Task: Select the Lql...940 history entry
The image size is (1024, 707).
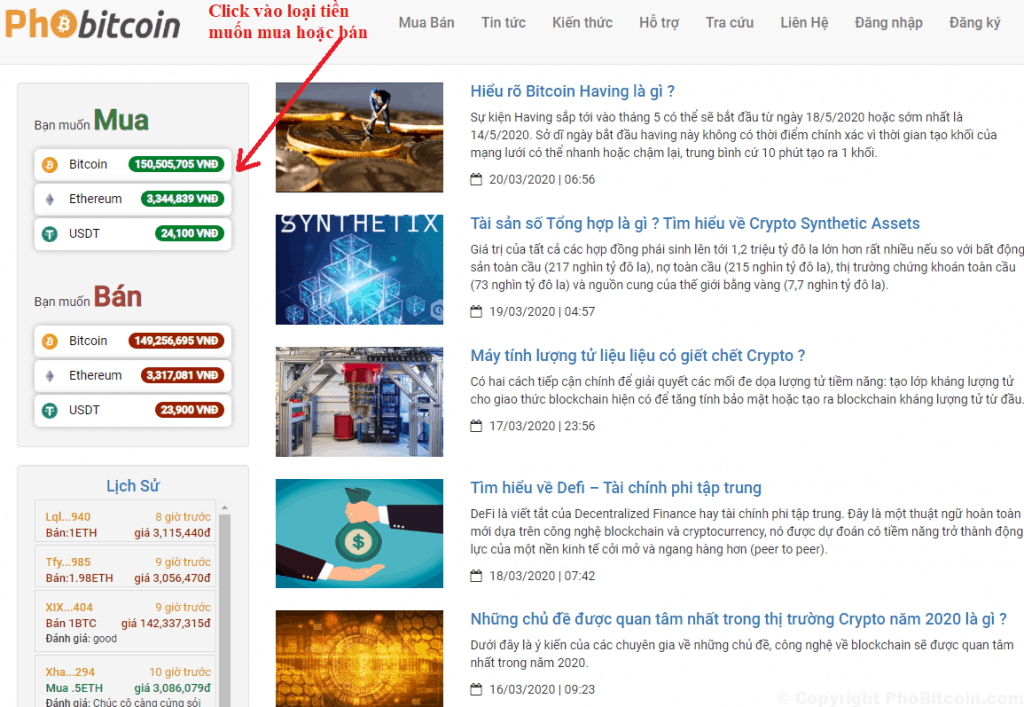Action: pos(128,525)
